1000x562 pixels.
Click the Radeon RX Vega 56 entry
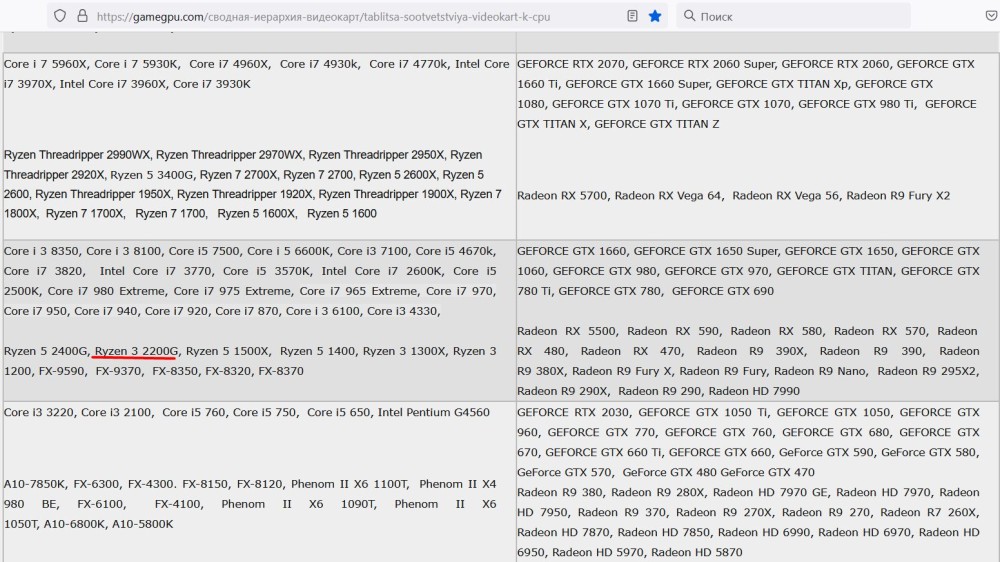785,195
